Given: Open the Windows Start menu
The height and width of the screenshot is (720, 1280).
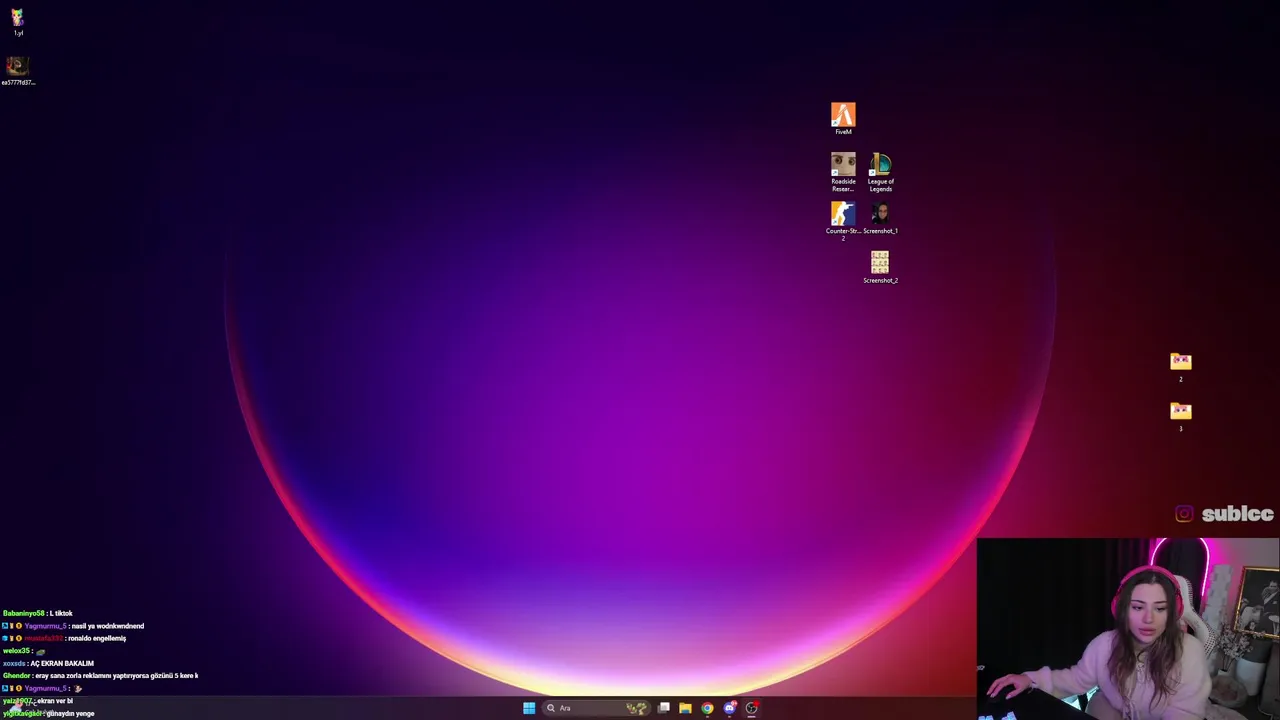Looking at the screenshot, I should (x=529, y=708).
